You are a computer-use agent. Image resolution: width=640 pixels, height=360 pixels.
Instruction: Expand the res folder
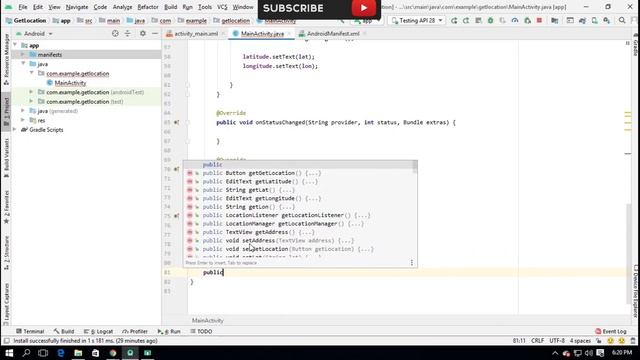coord(23,120)
